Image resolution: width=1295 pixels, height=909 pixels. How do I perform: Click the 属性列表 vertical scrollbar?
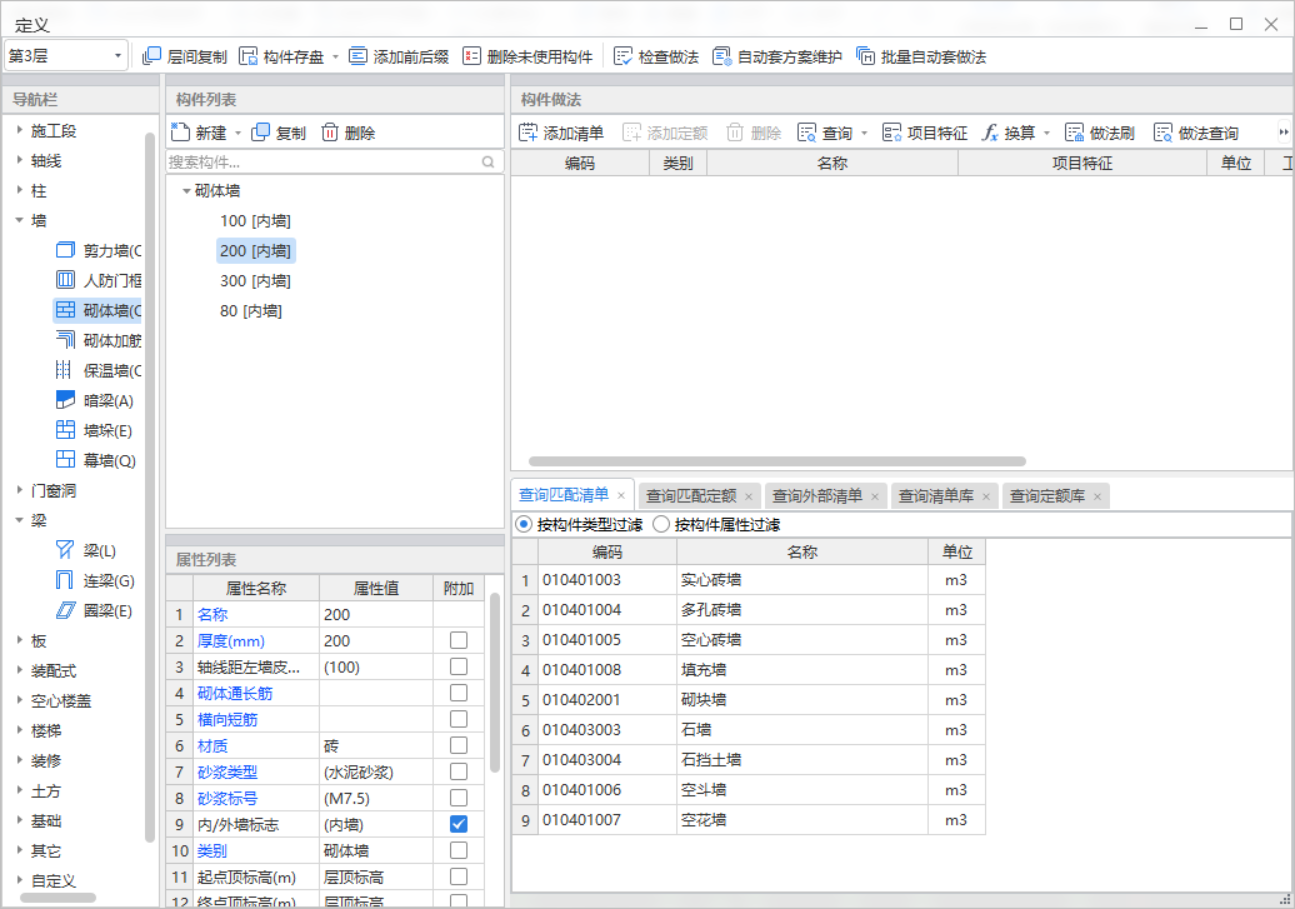coord(494,682)
